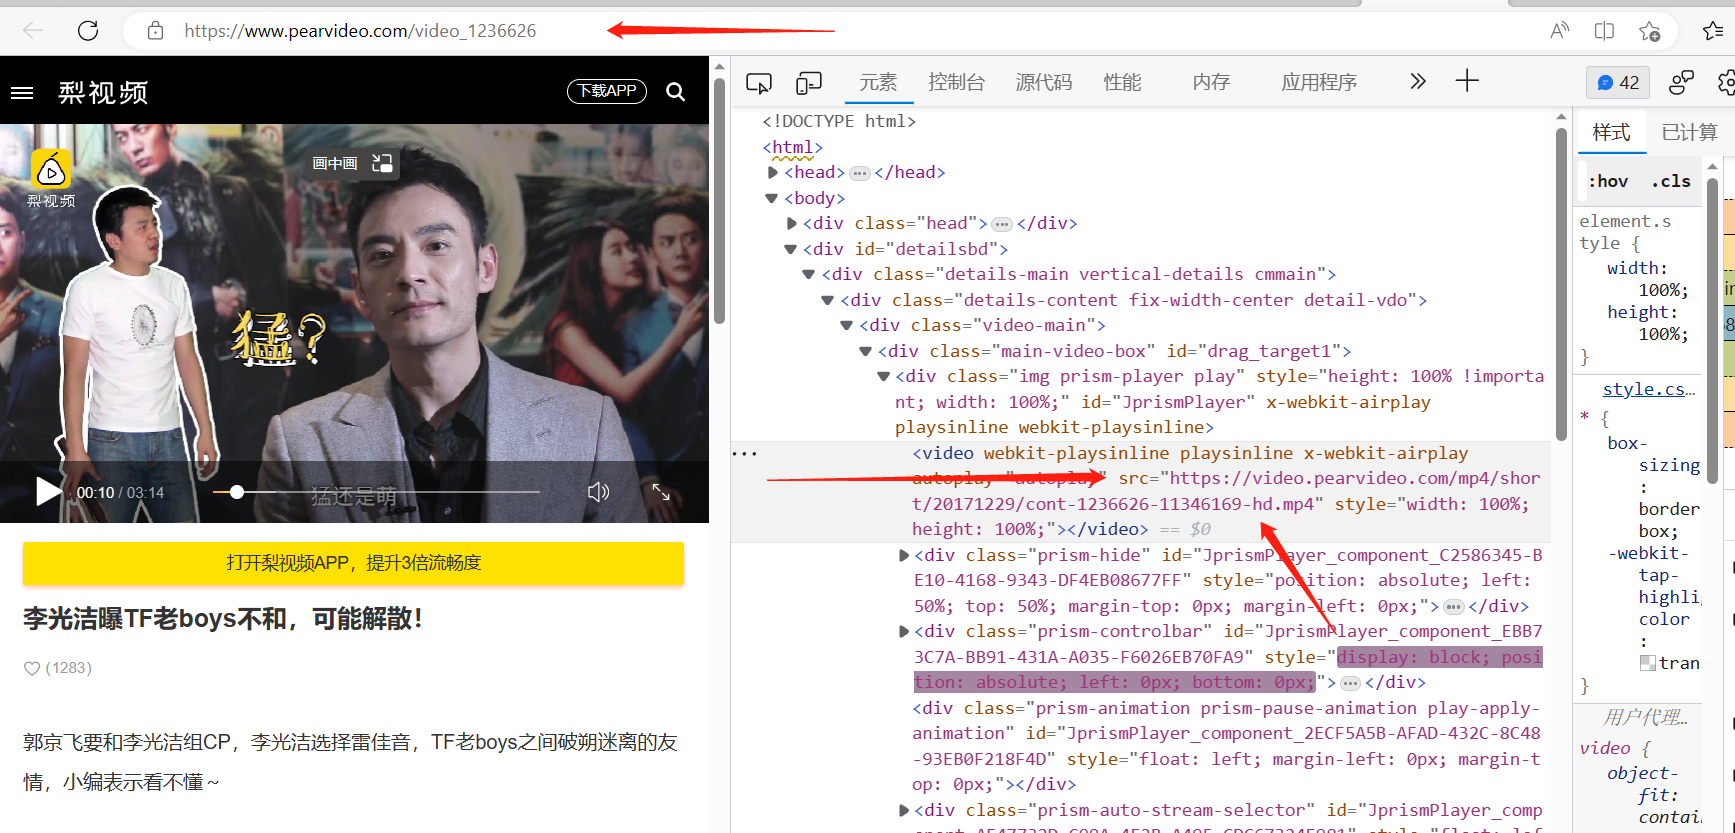Collapse the div id="detailsbd" node
The width and height of the screenshot is (1735, 833).
(791, 249)
